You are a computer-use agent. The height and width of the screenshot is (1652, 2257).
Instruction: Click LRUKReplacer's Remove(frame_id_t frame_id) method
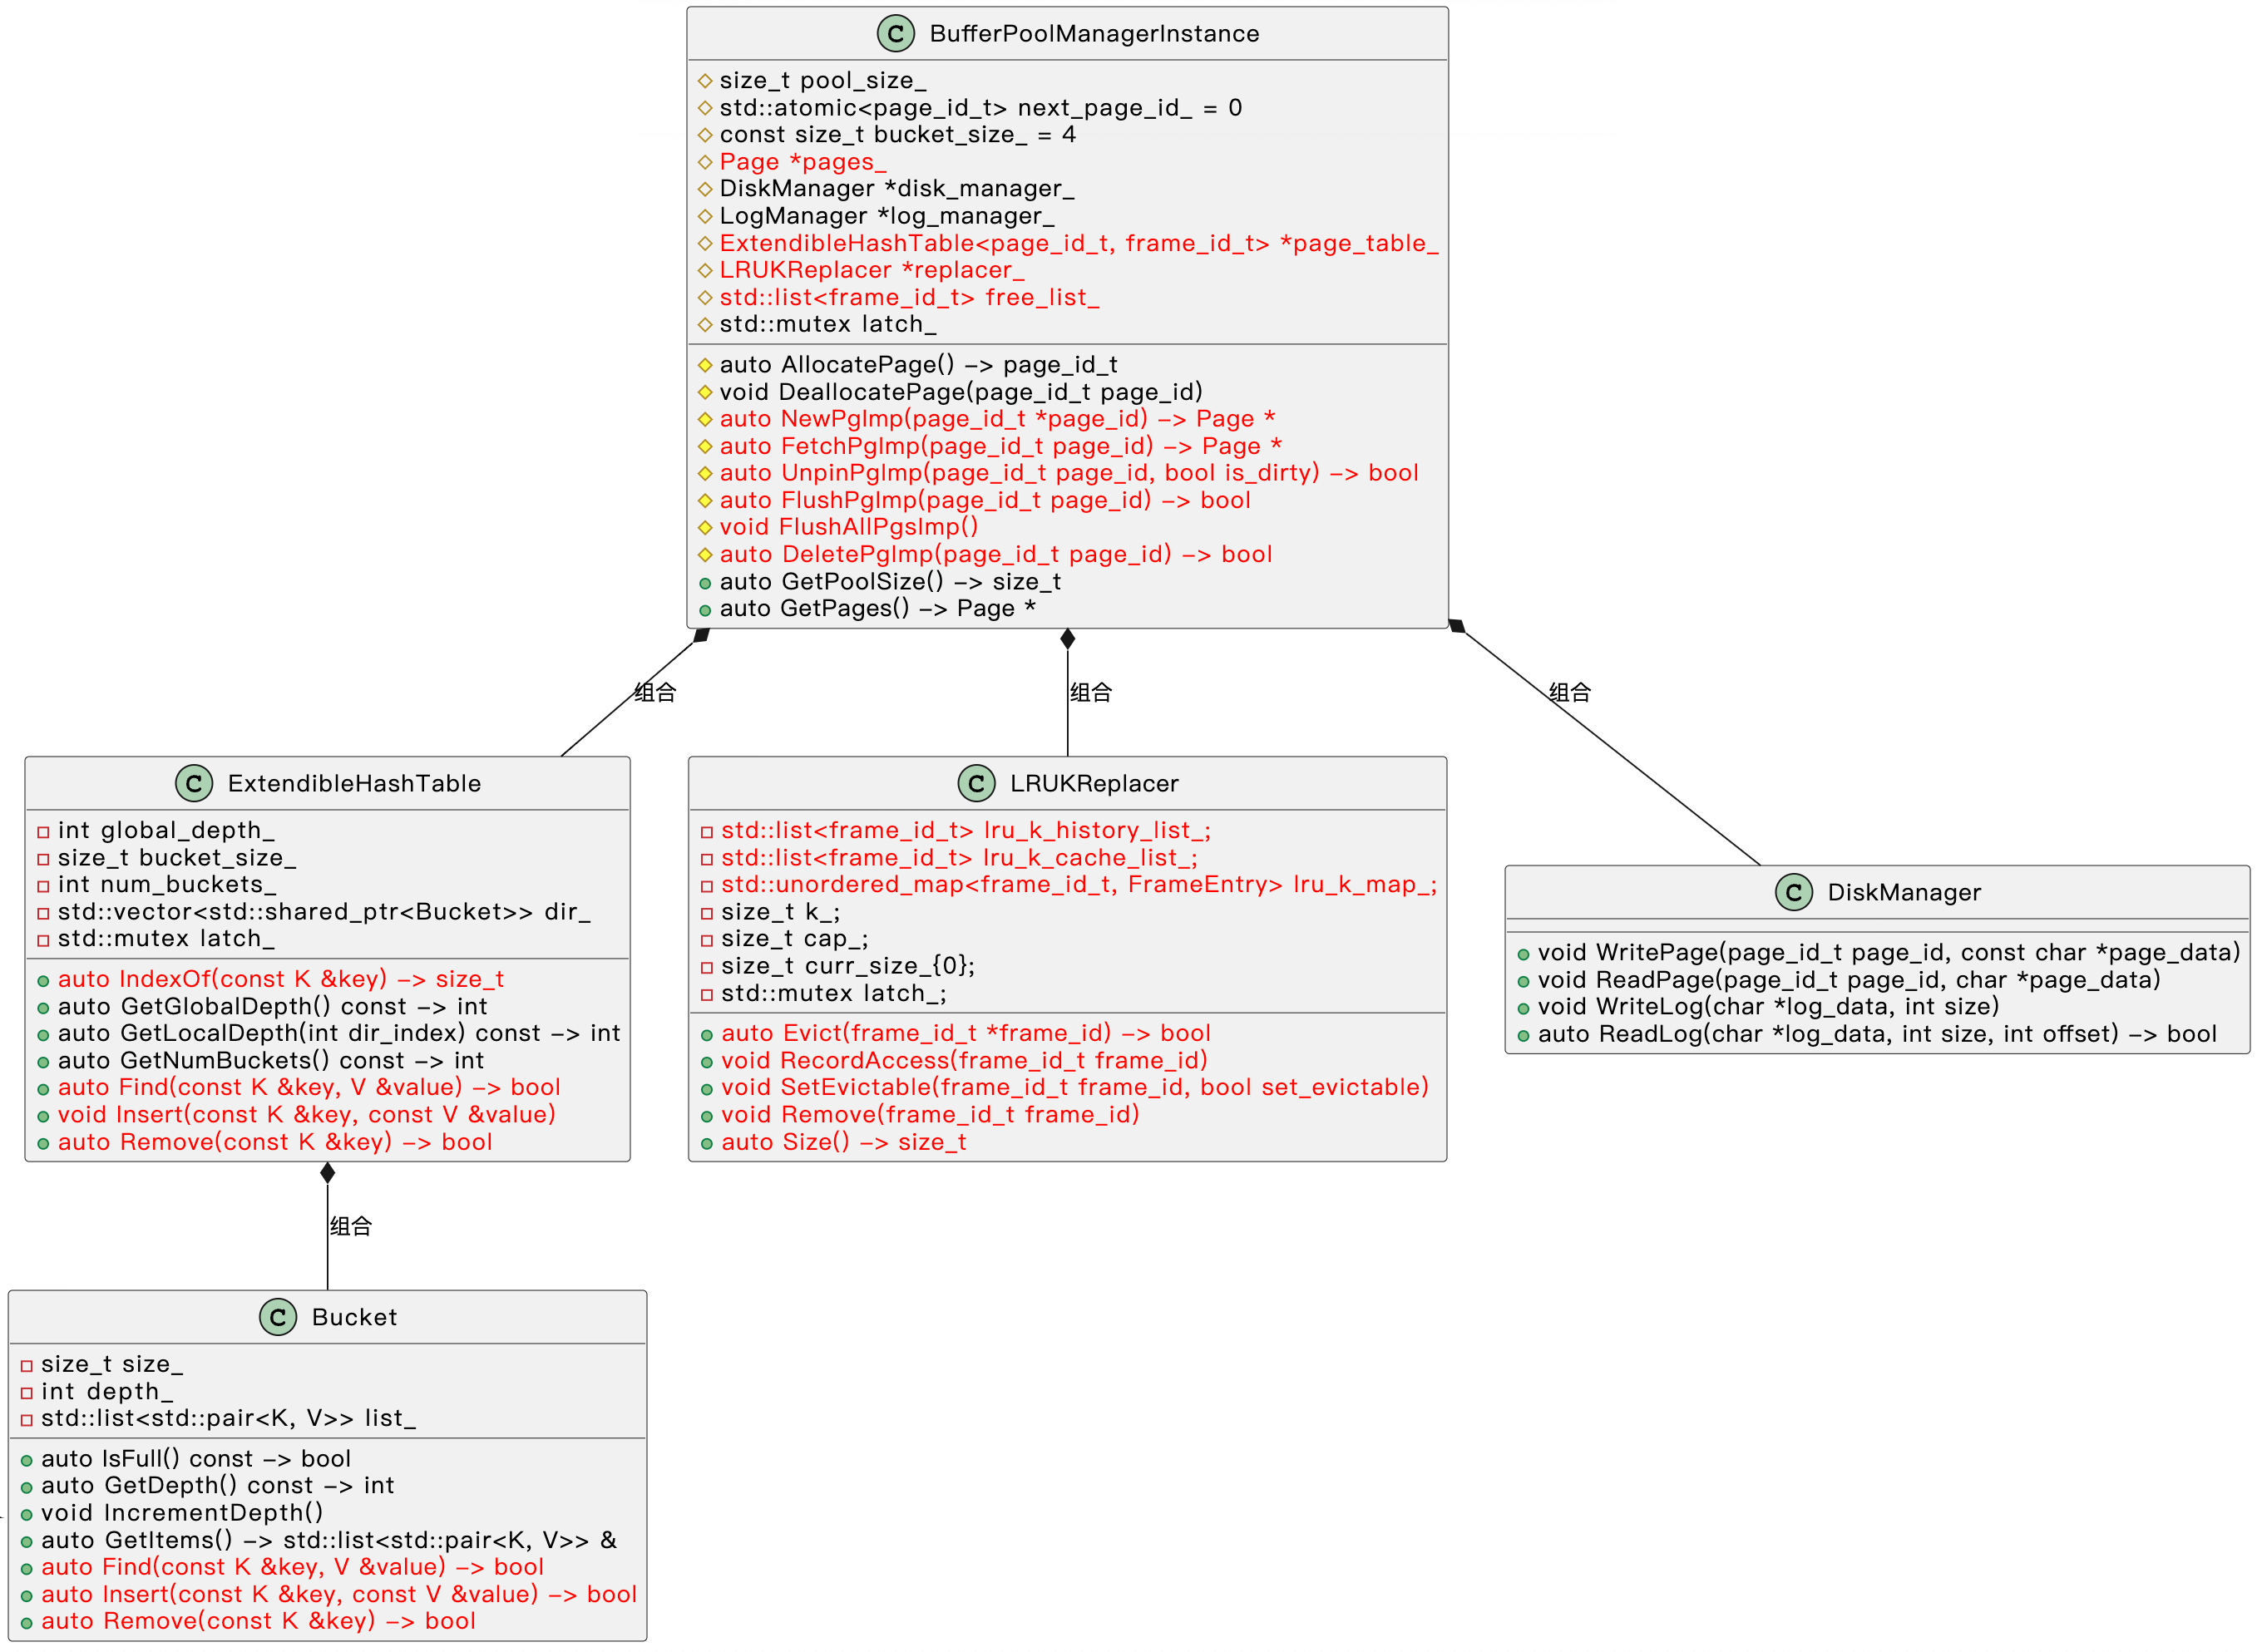click(930, 1115)
